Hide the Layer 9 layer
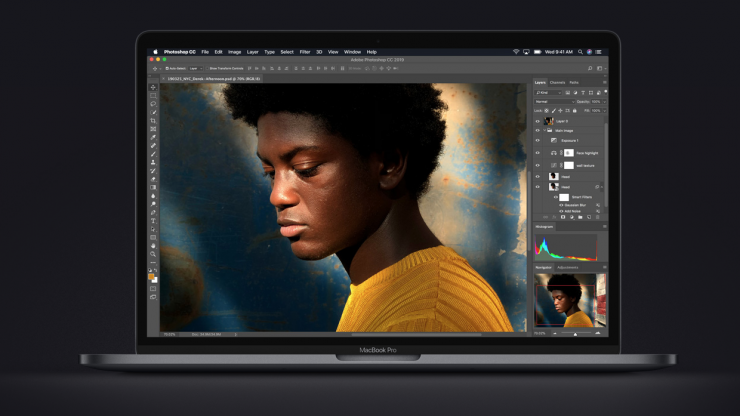Screen dimensions: 740x416 (x=537, y=120)
